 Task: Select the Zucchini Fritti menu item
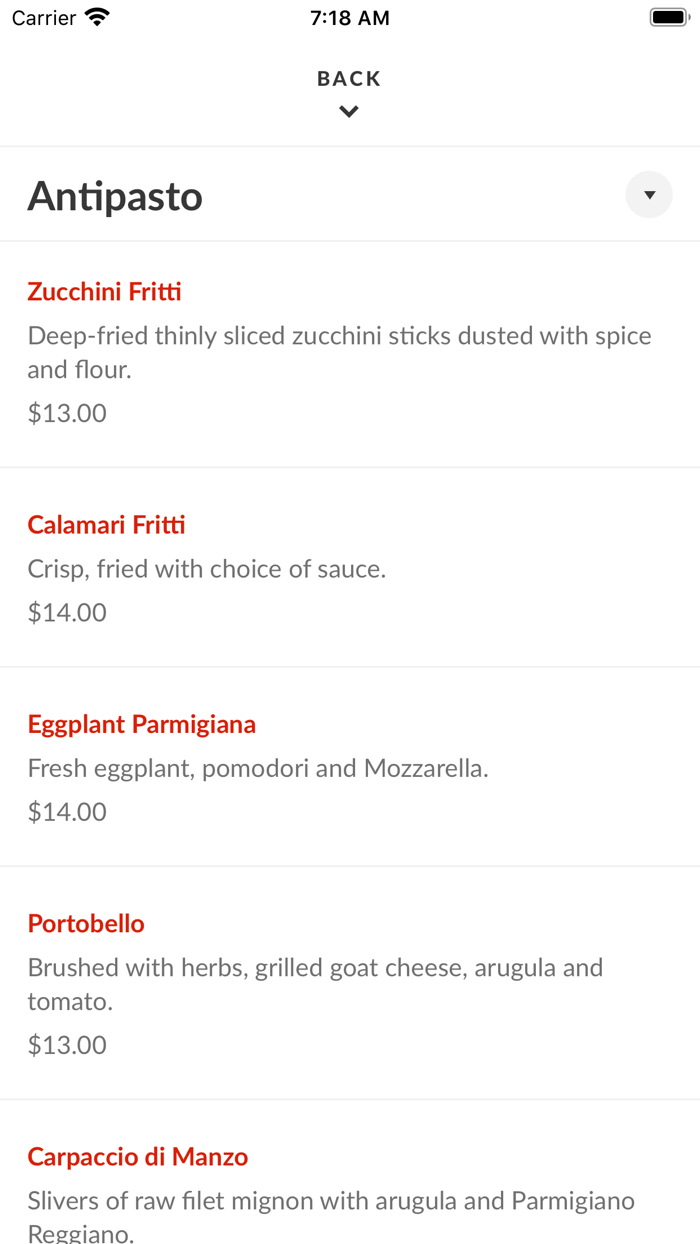[x=104, y=291]
